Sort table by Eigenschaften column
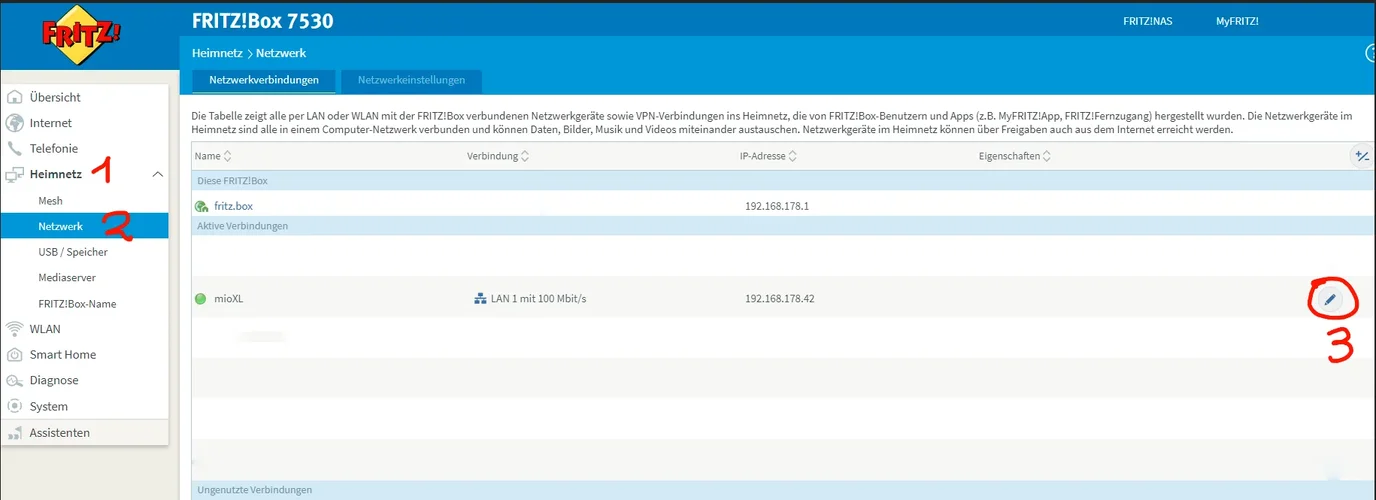1376x500 pixels. click(x=1014, y=156)
